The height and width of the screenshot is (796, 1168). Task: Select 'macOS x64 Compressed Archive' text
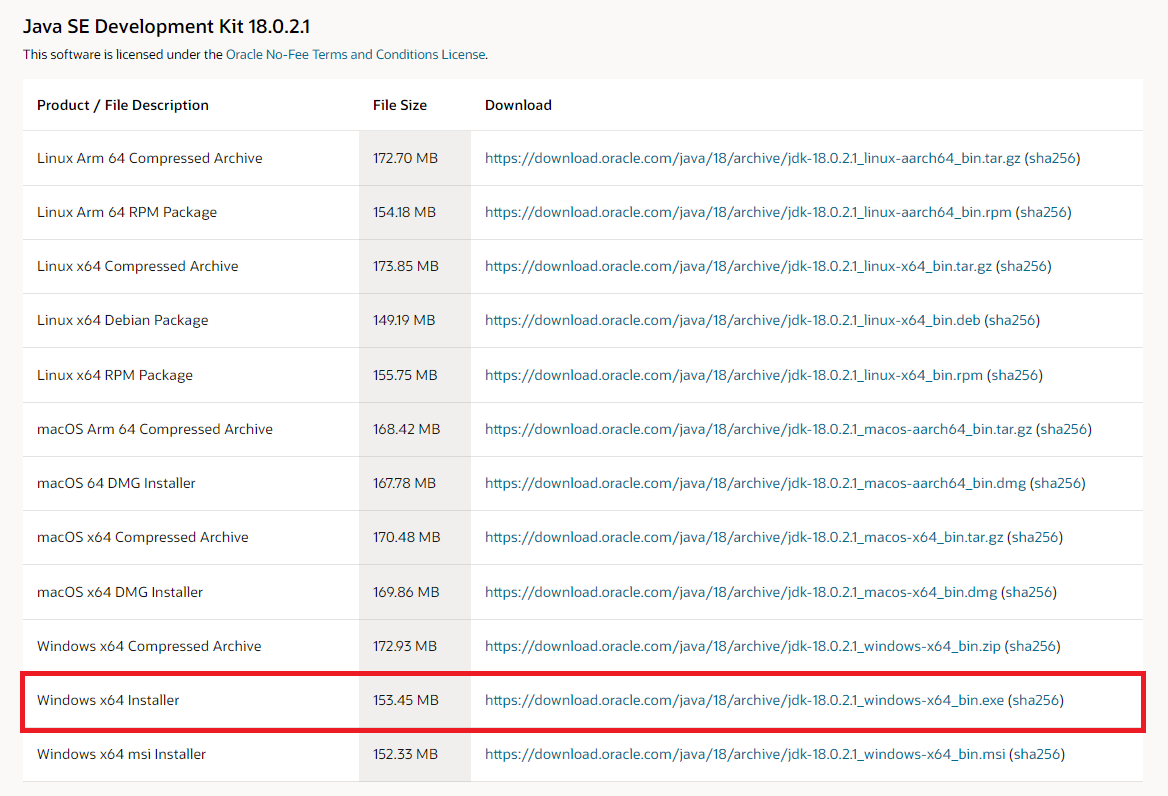point(143,537)
